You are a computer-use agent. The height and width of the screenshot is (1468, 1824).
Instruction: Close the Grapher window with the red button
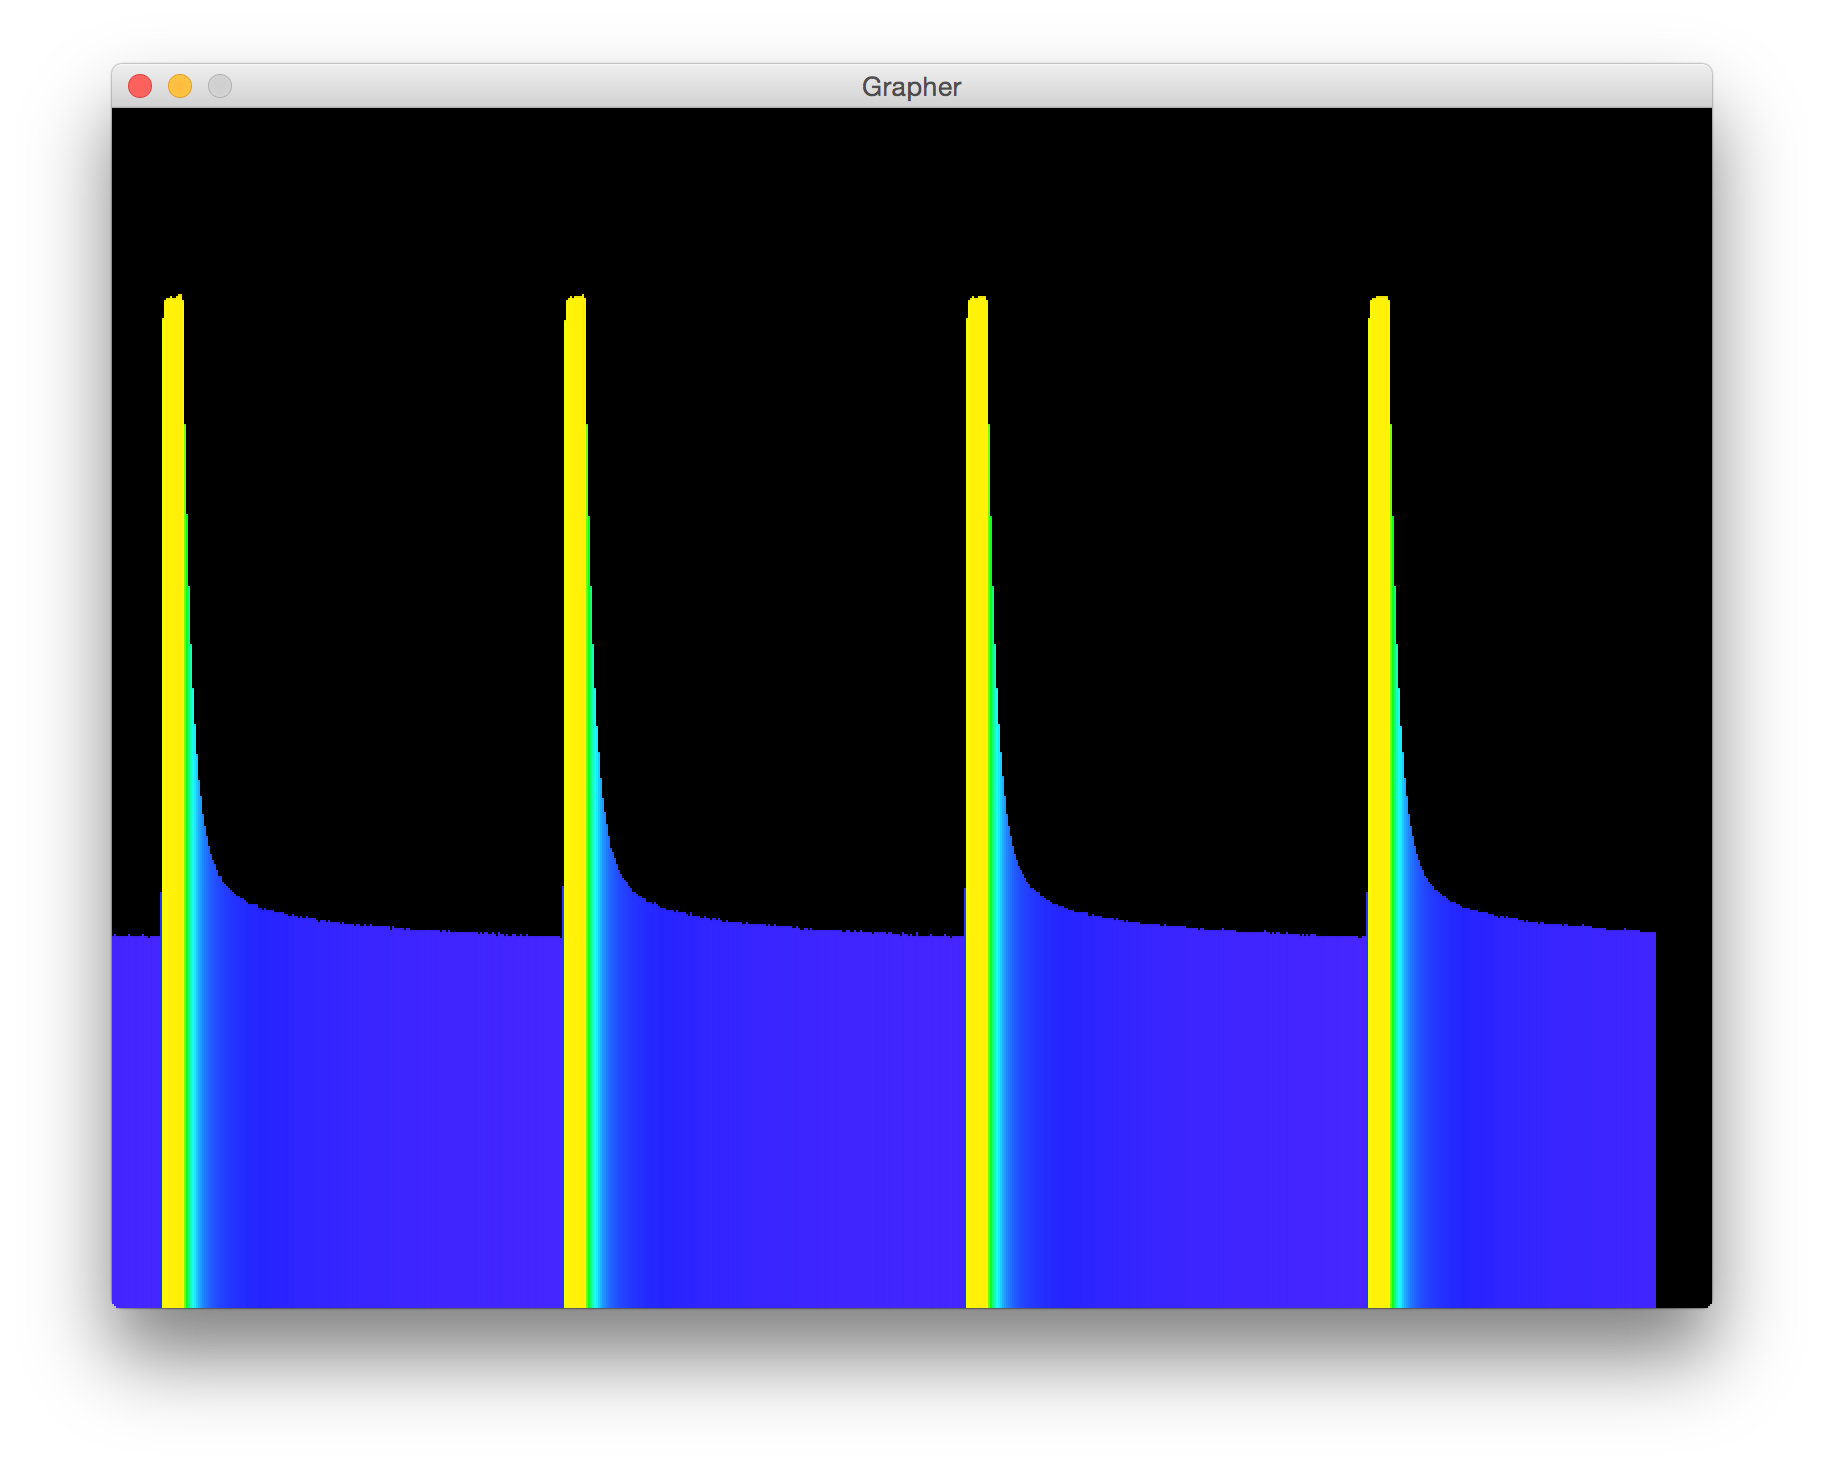(x=140, y=87)
